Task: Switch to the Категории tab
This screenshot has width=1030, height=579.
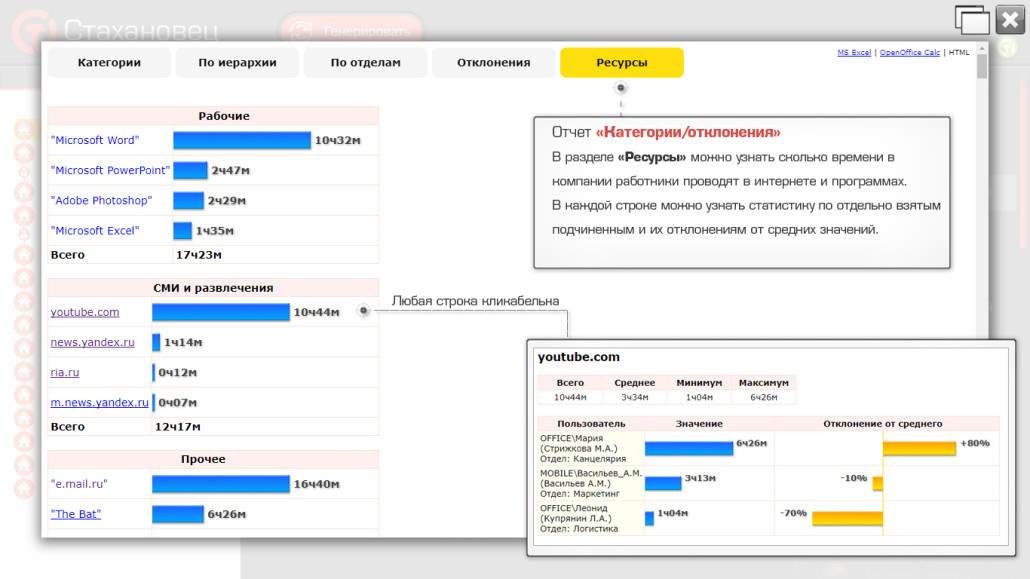Action: coord(109,62)
